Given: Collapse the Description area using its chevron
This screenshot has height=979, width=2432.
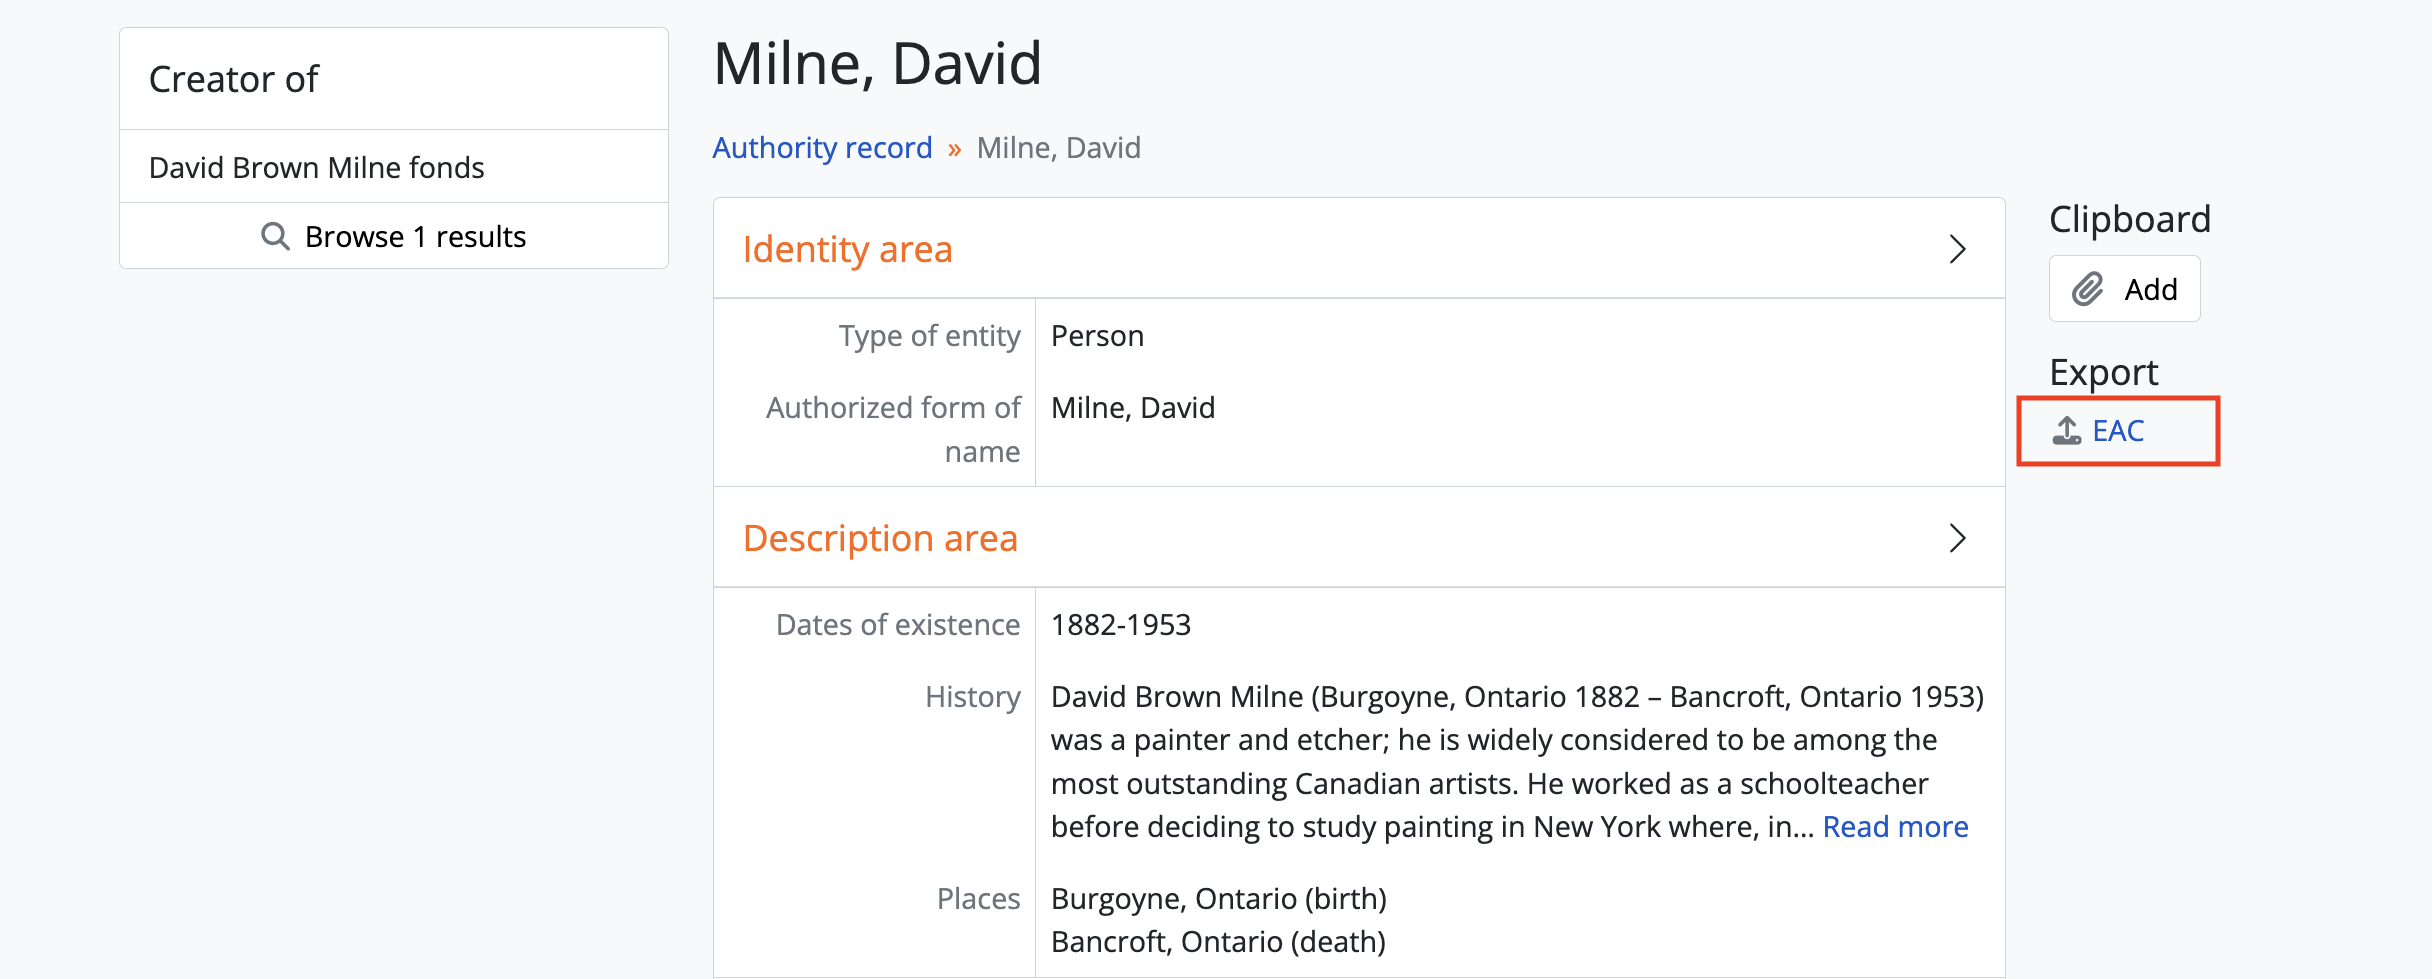Looking at the screenshot, I should coord(1957,538).
